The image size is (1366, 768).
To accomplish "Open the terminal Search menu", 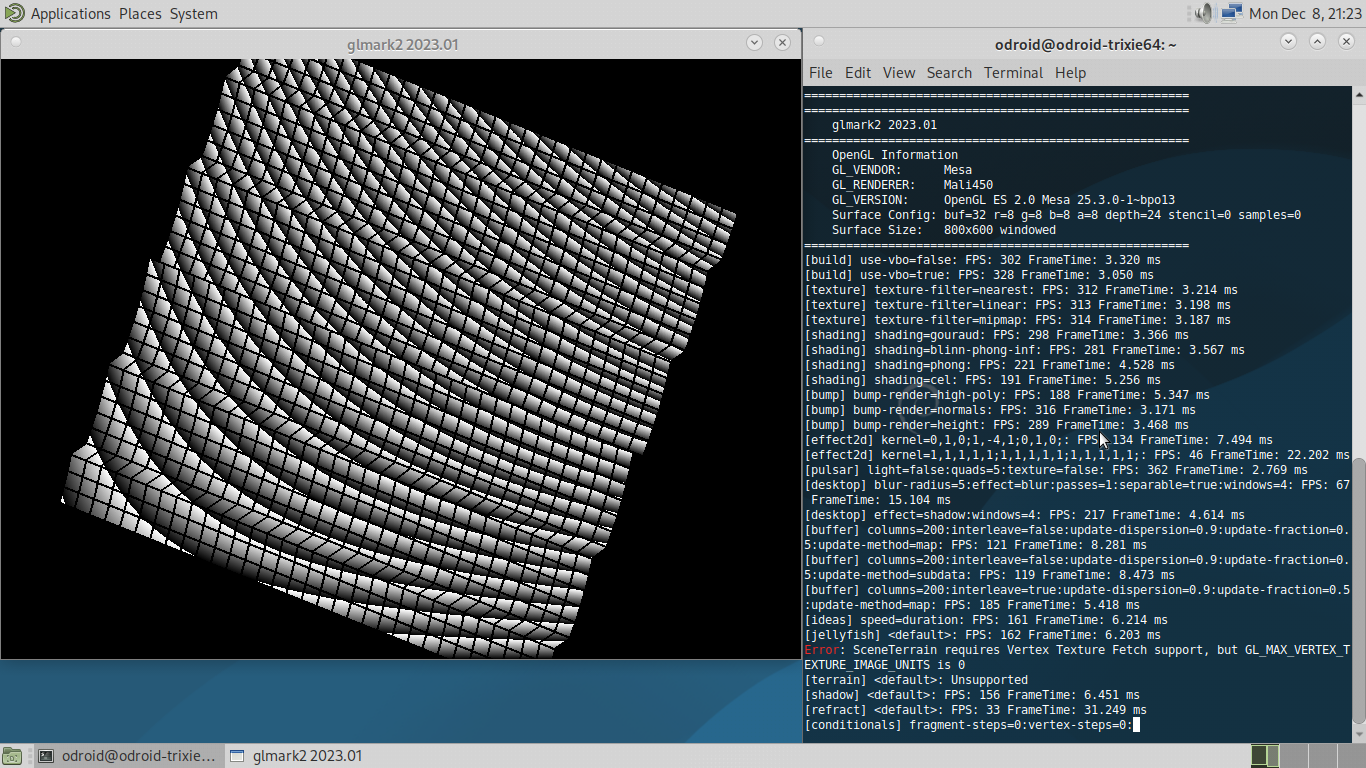I will [949, 73].
